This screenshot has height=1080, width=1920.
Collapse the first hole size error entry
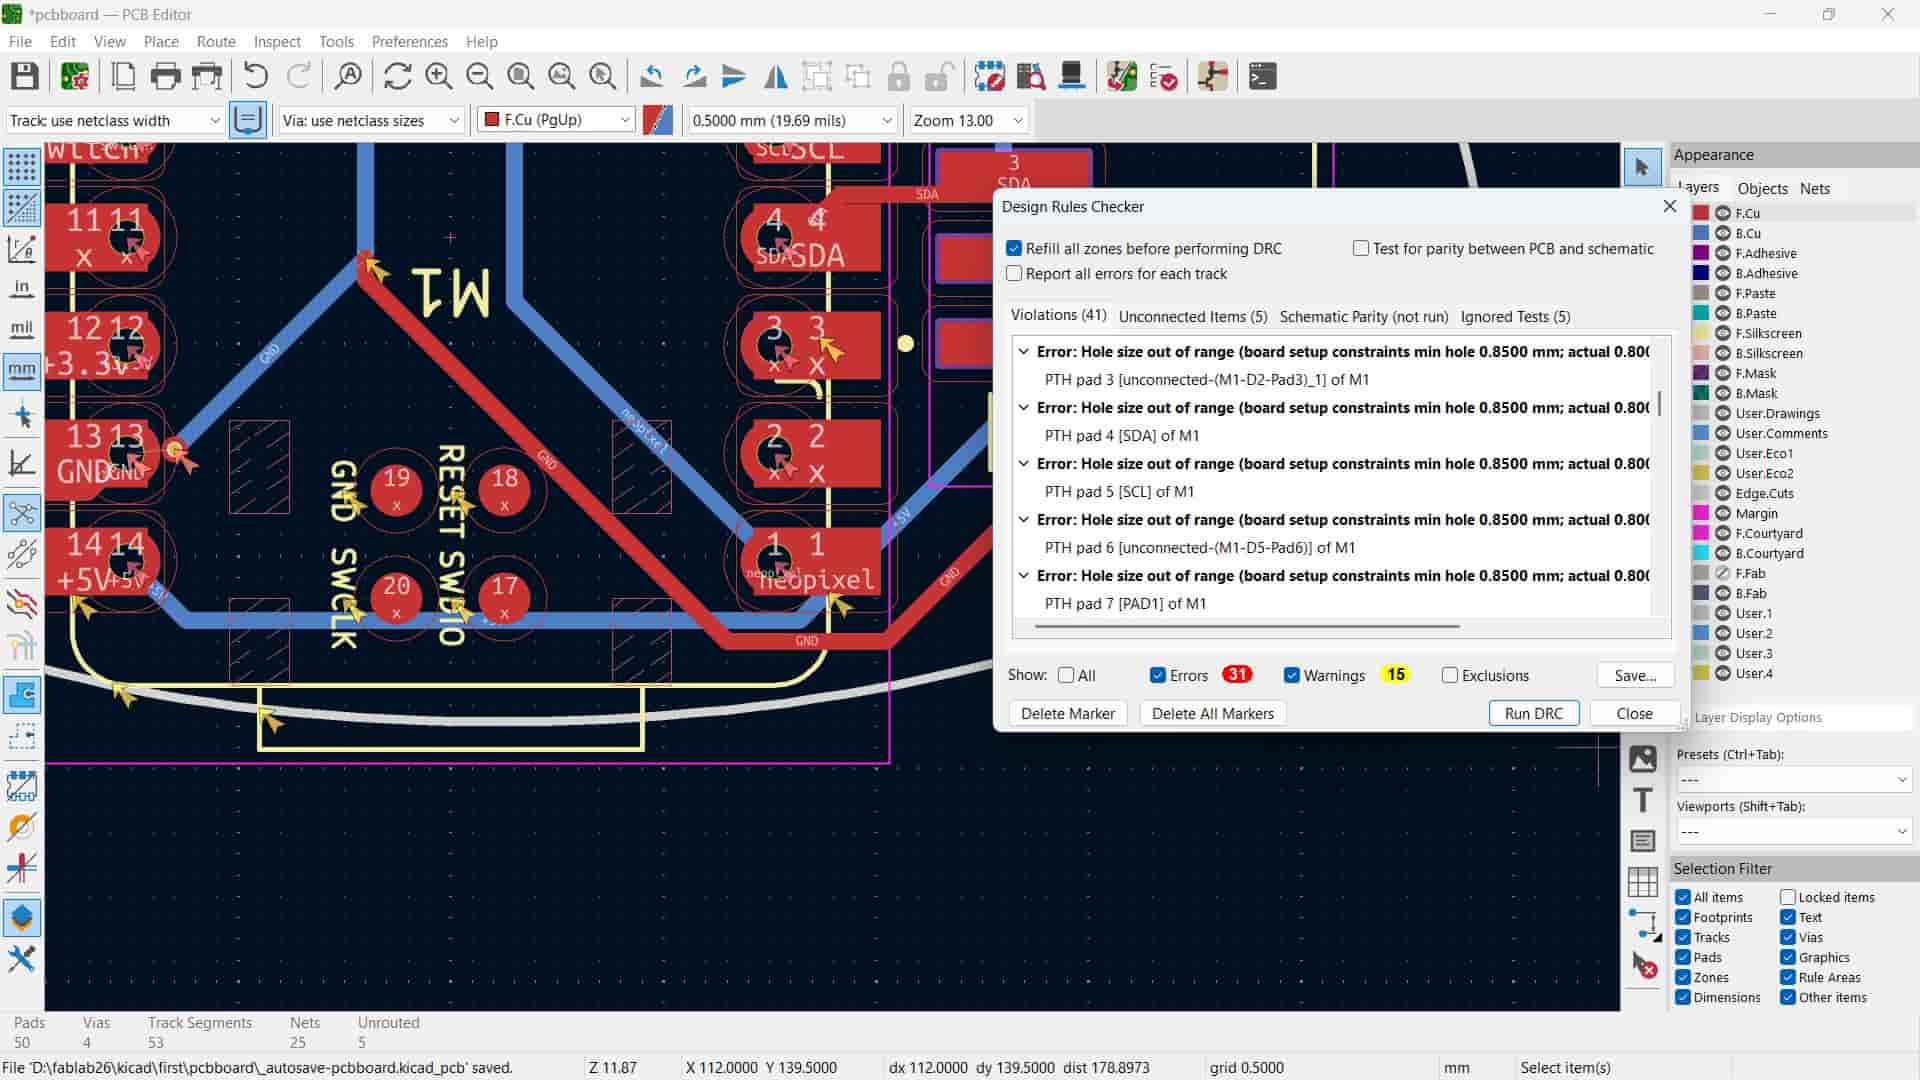[1023, 352]
